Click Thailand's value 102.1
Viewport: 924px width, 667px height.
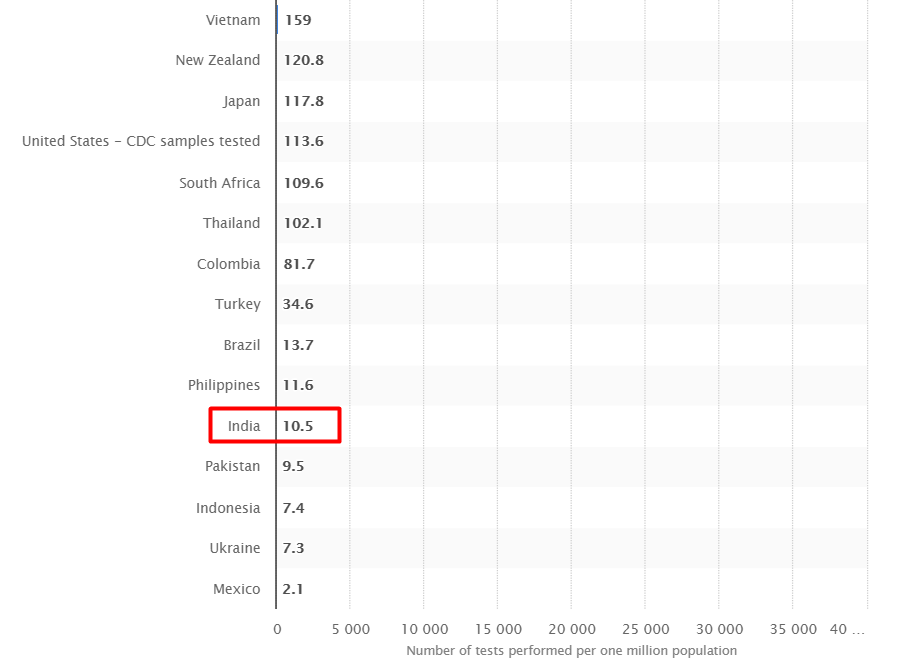pyautogui.click(x=303, y=223)
